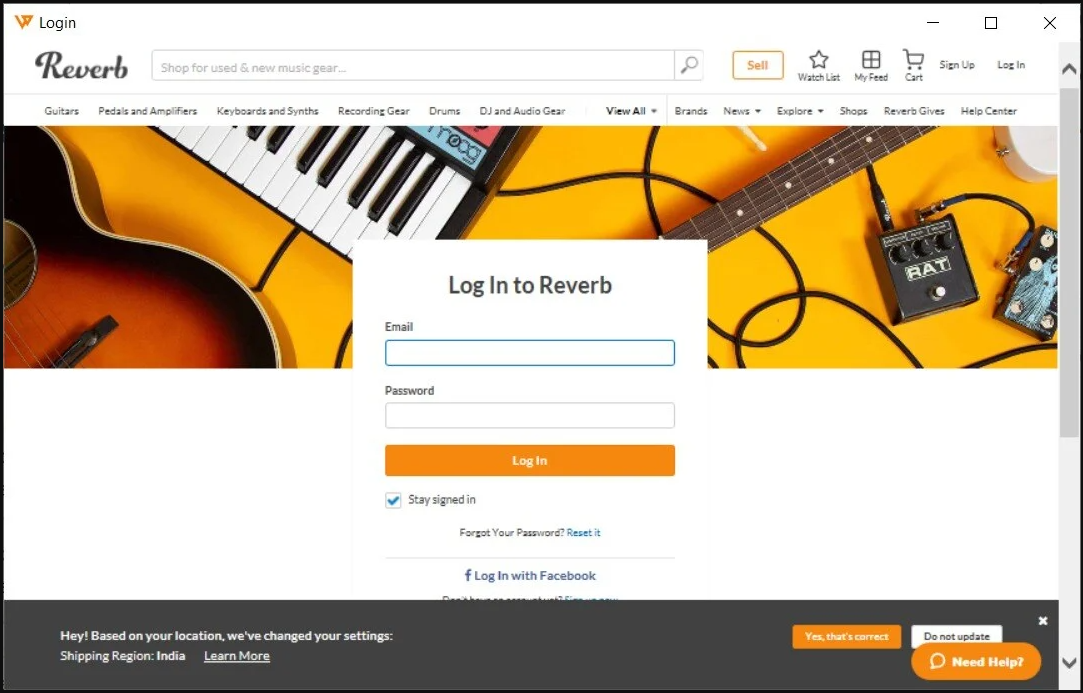Open the Guitars category
Image resolution: width=1083 pixels, height=693 pixels.
point(61,111)
